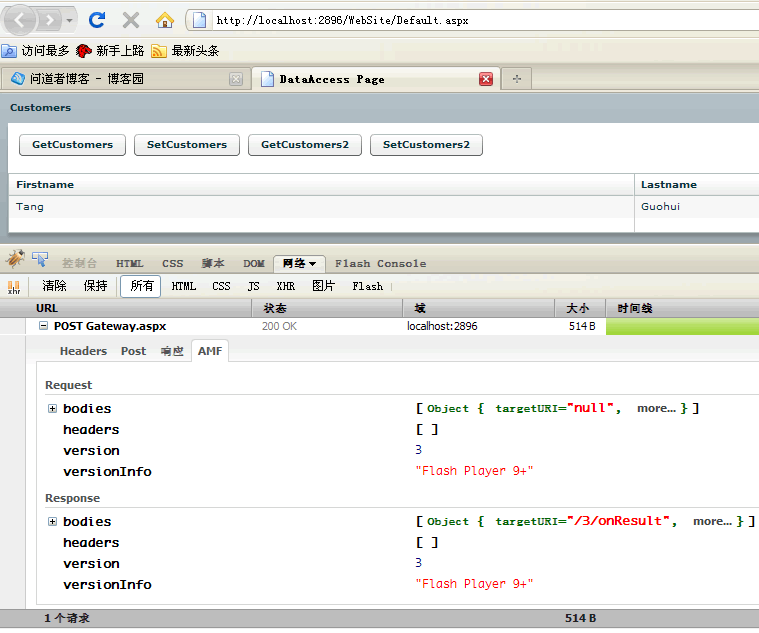Activate the Firebug element inspect icon
Viewport: 759px width, 633px height.
click(40, 260)
